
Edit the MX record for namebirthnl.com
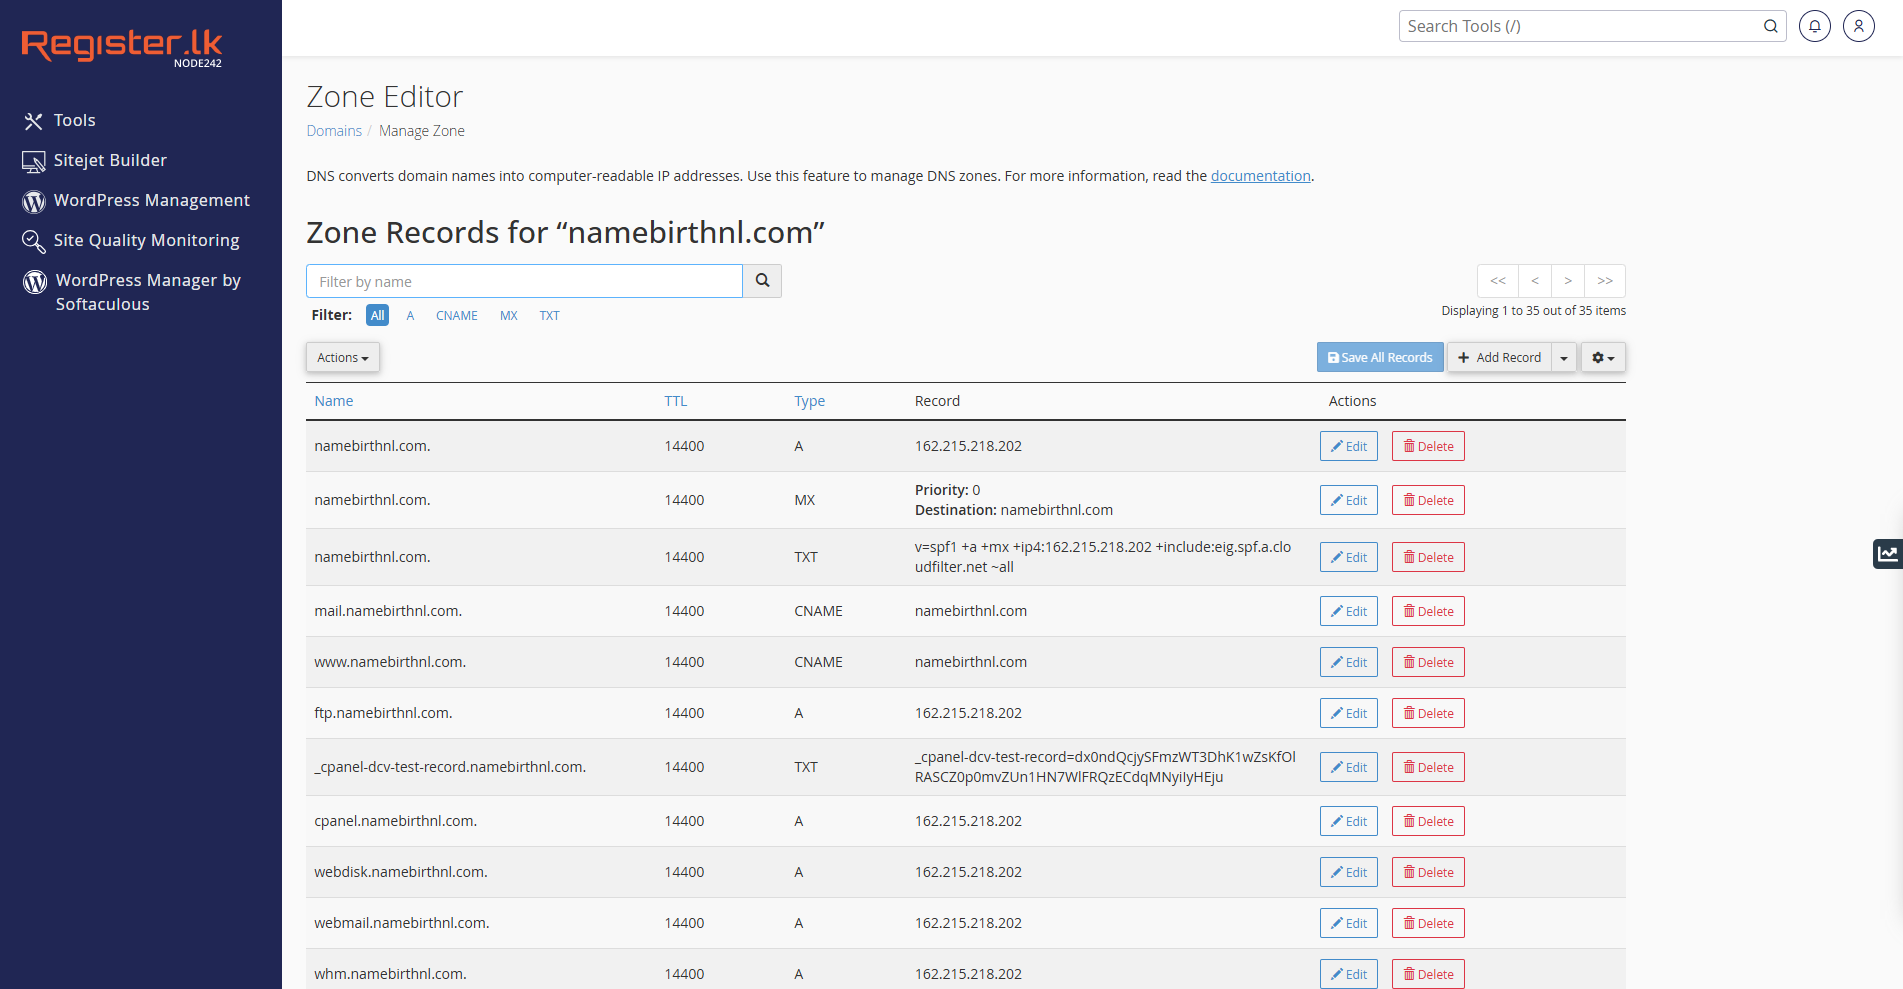1348,499
